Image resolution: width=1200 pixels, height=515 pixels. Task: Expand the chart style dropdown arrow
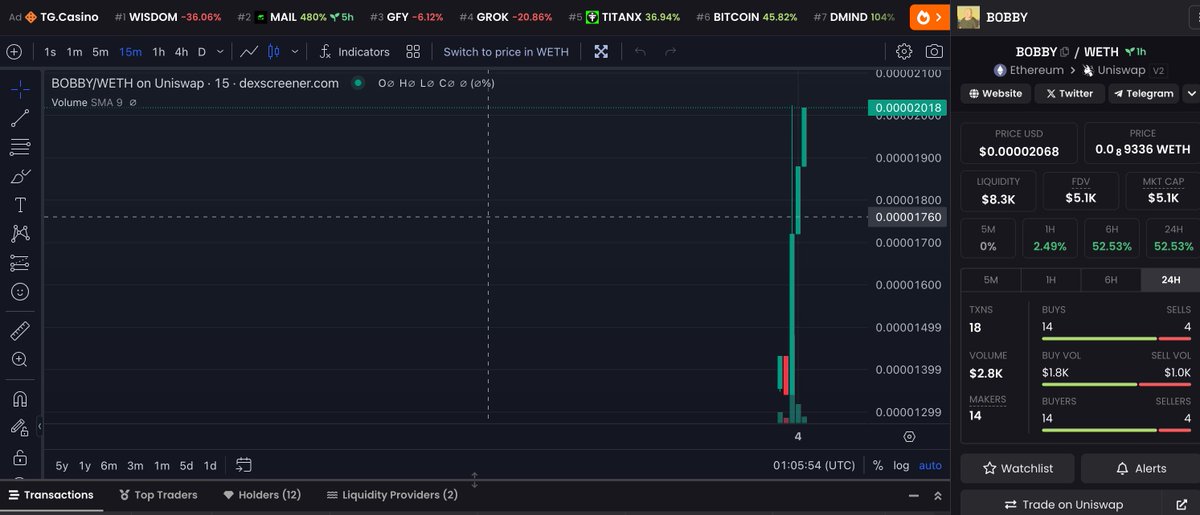[x=294, y=52]
